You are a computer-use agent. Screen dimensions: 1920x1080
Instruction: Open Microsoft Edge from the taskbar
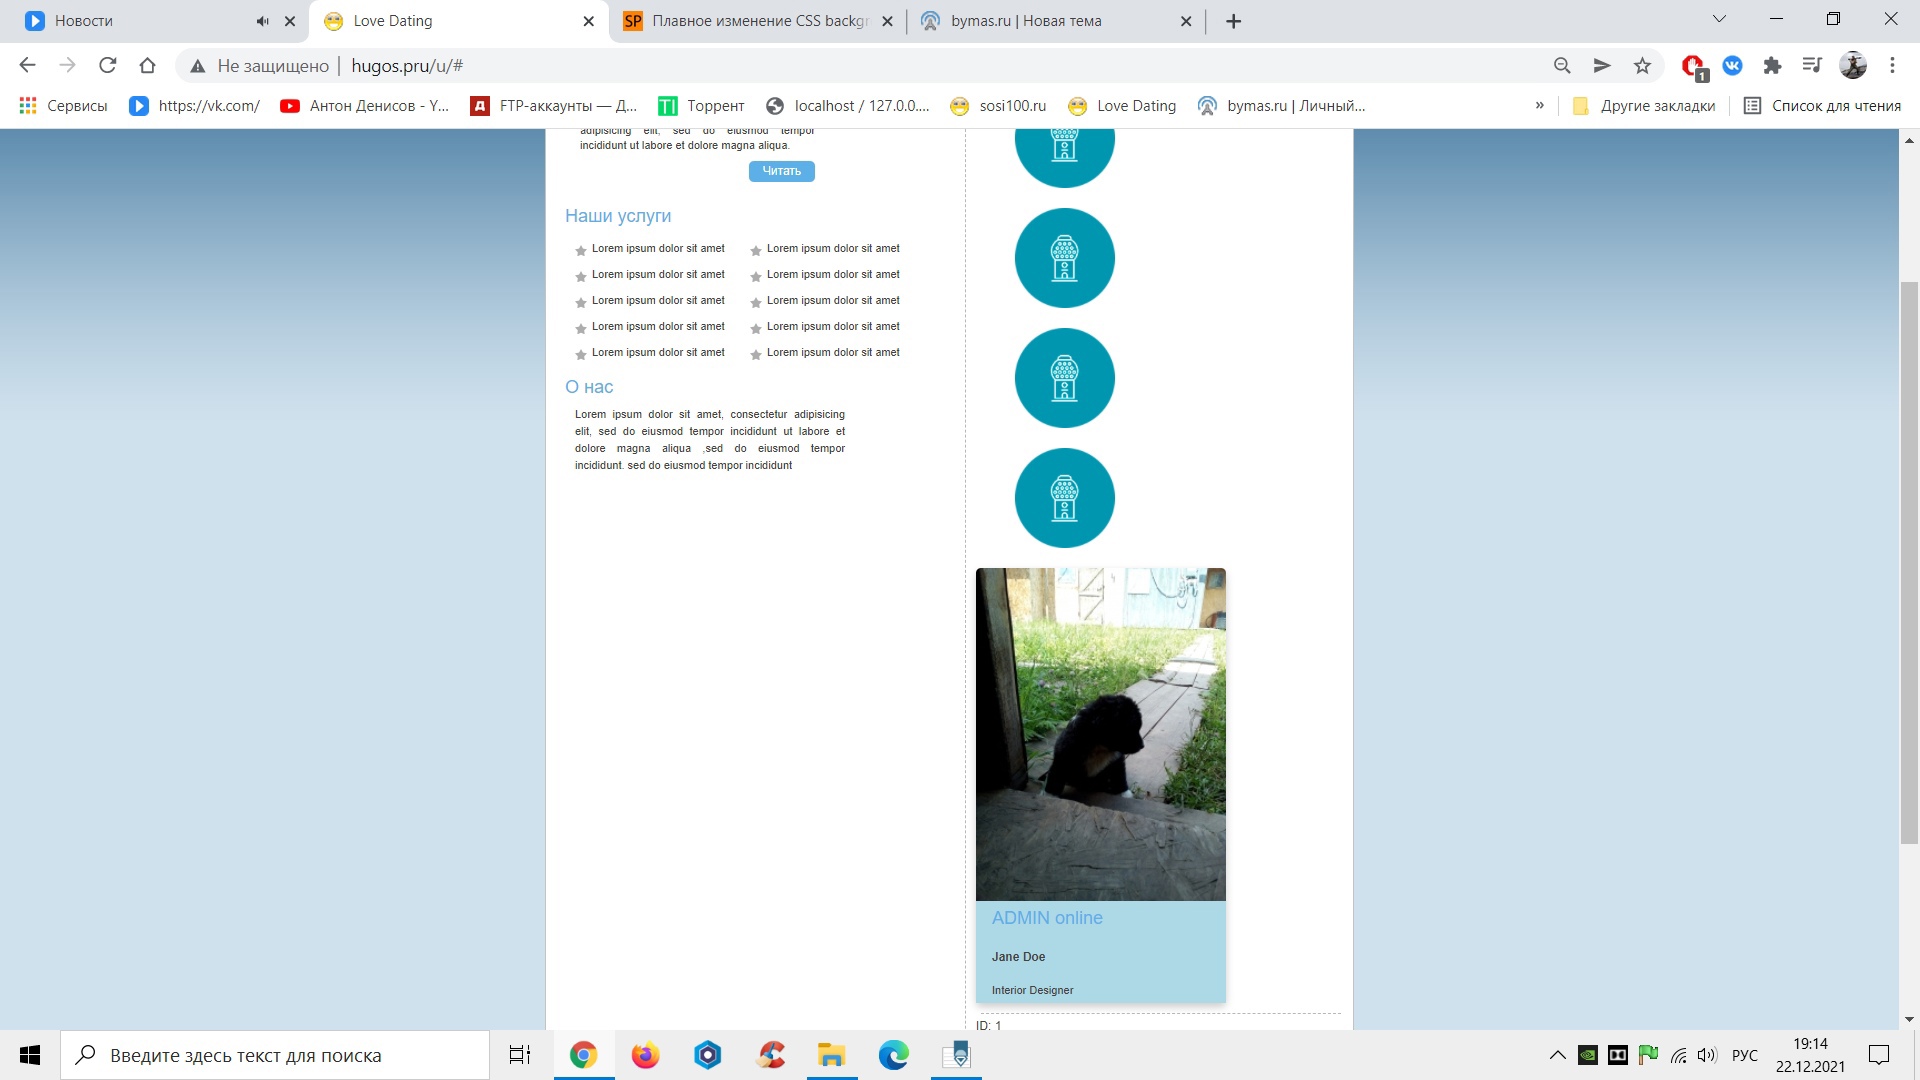click(x=893, y=1055)
